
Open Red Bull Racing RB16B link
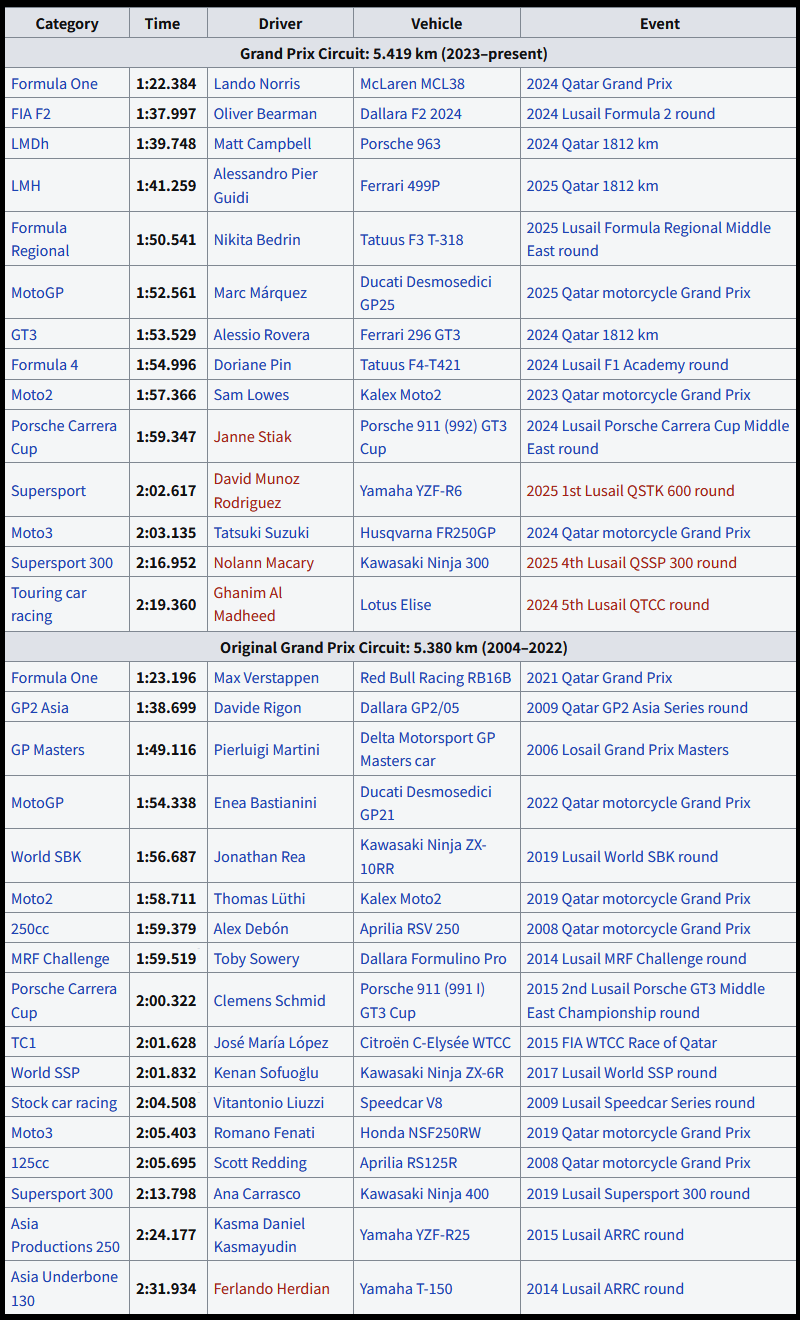[435, 678]
